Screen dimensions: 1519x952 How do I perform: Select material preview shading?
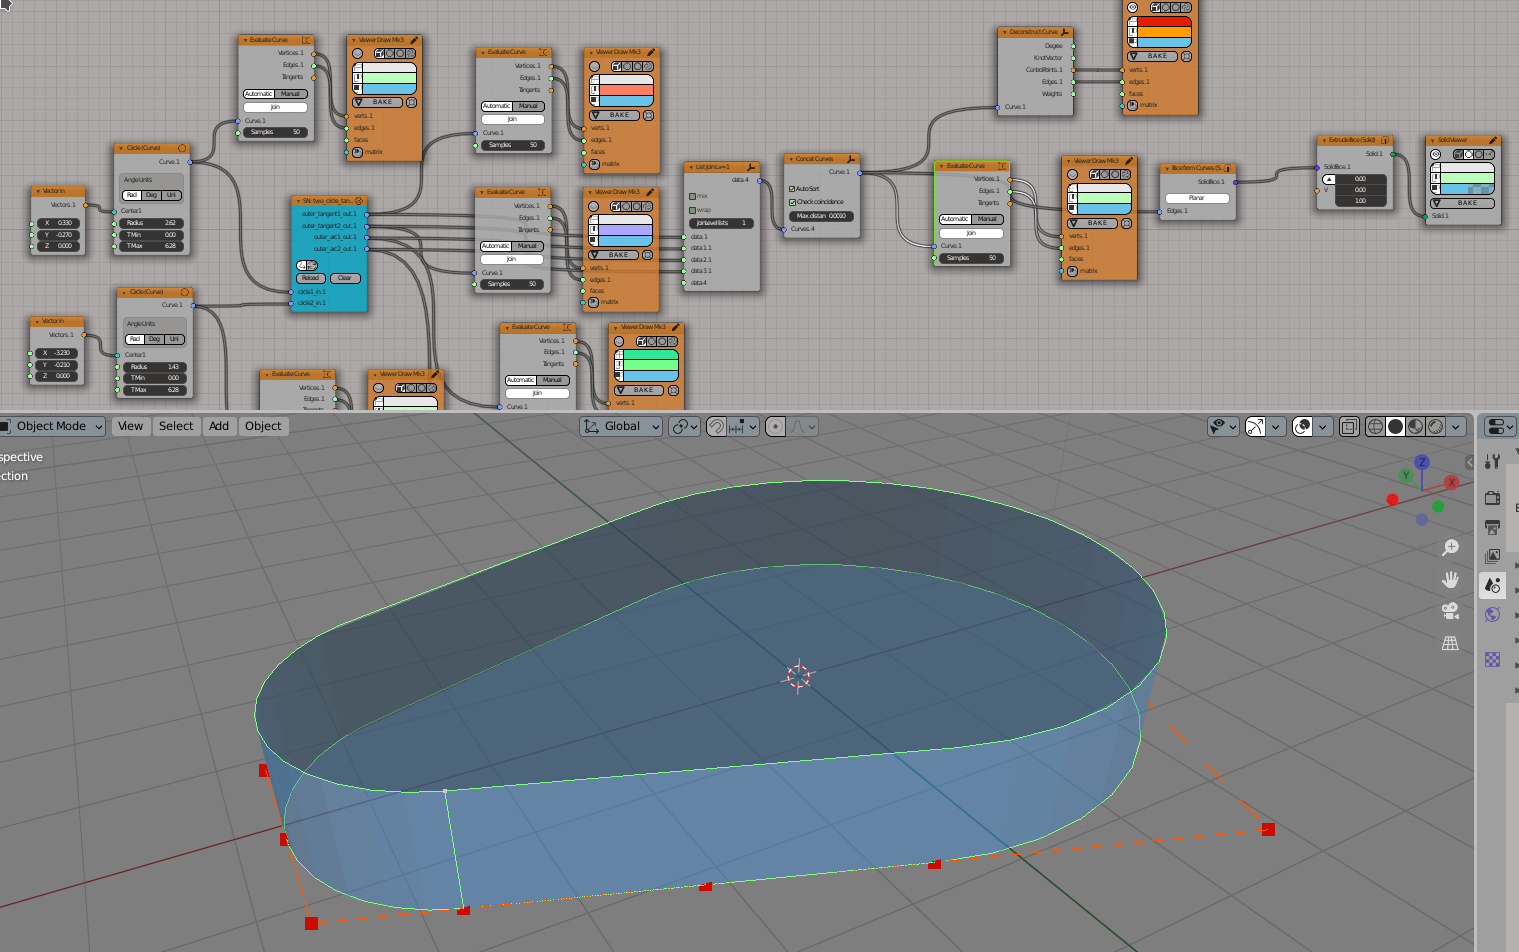(x=1416, y=427)
